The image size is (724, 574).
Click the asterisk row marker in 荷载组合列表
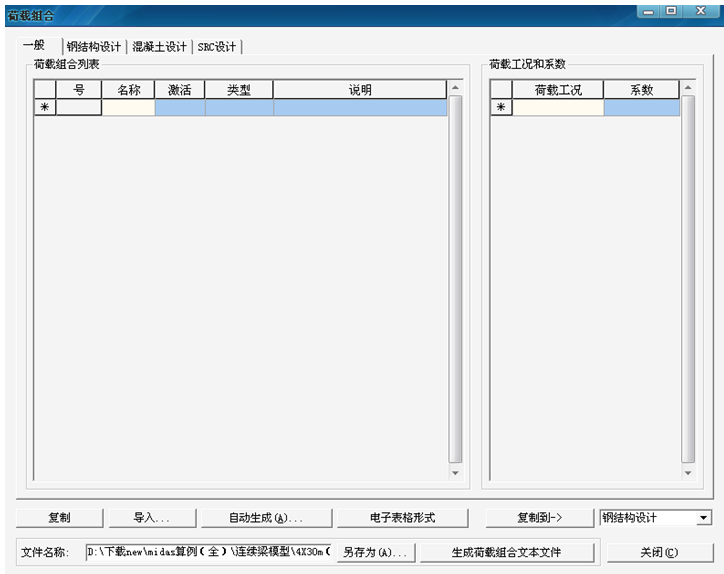click(x=45, y=107)
